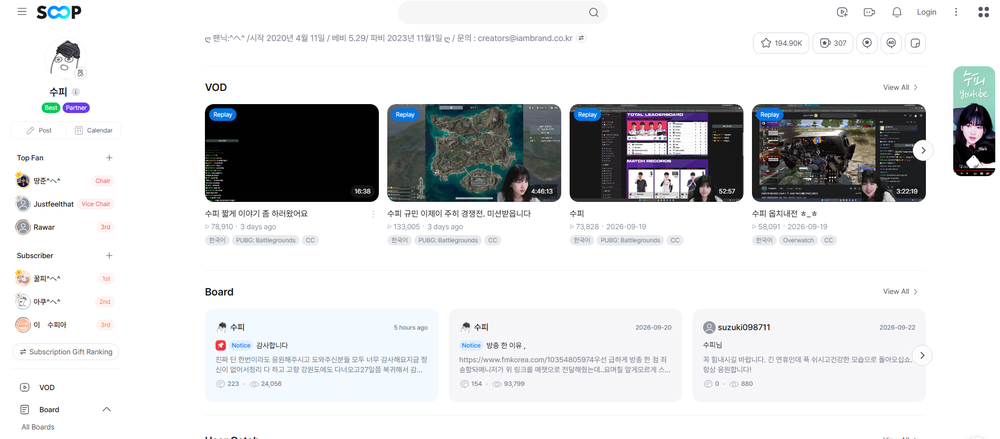Screen dimensions: 1000x439
Task: Click the Best badge
Action: (51, 108)
